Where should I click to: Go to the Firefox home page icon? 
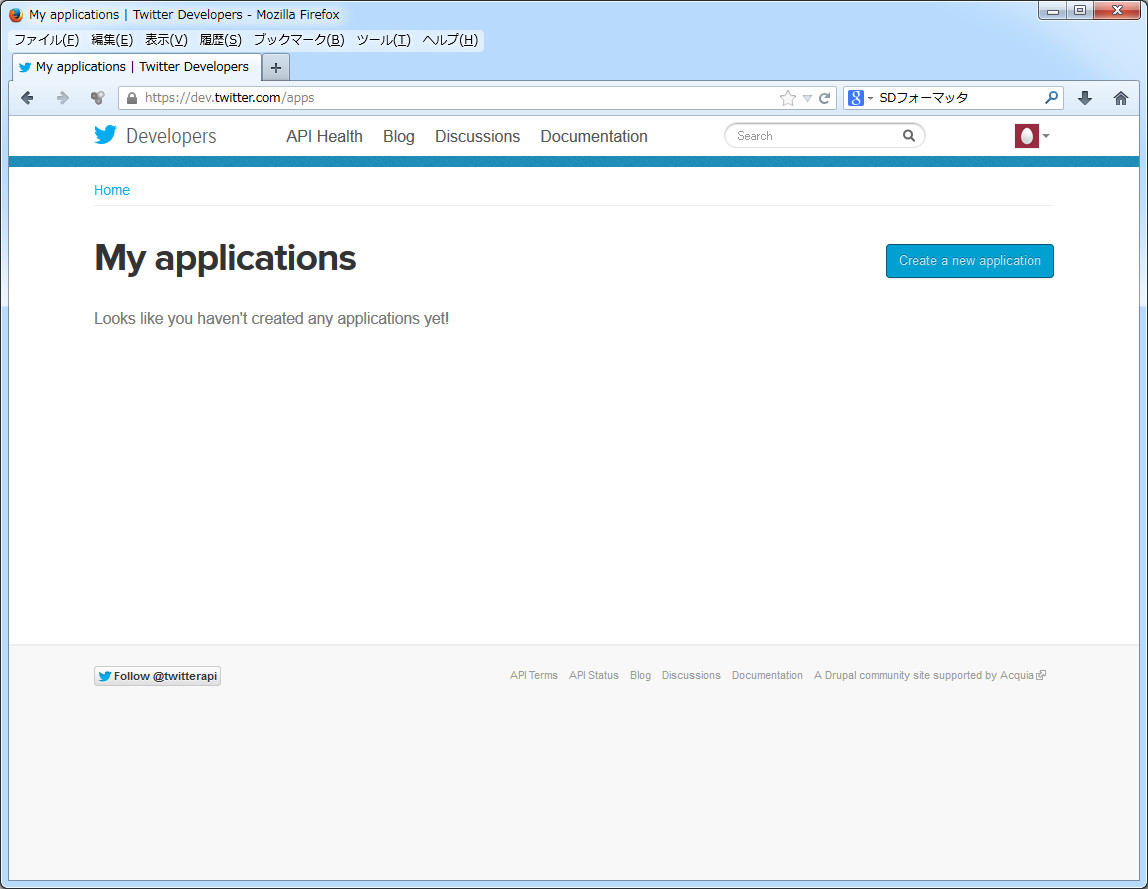1121,98
